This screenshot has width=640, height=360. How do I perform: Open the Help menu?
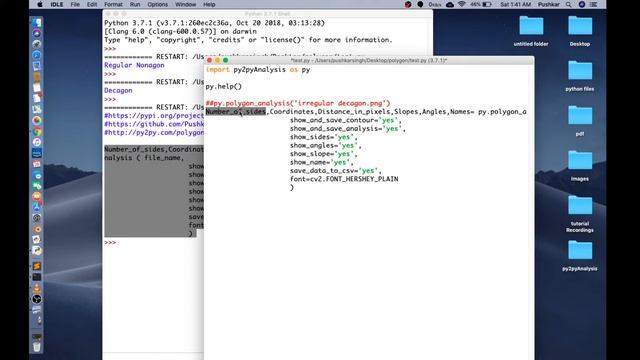tap(209, 4)
